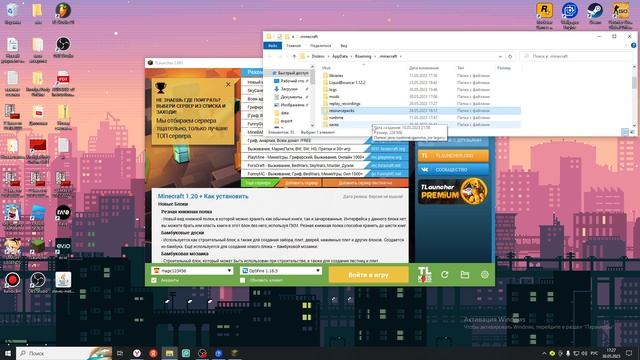Image resolution: width=640 pixels, height=360 pixels.
Task: Open Yandex Browser from taskbar
Action: point(137,353)
